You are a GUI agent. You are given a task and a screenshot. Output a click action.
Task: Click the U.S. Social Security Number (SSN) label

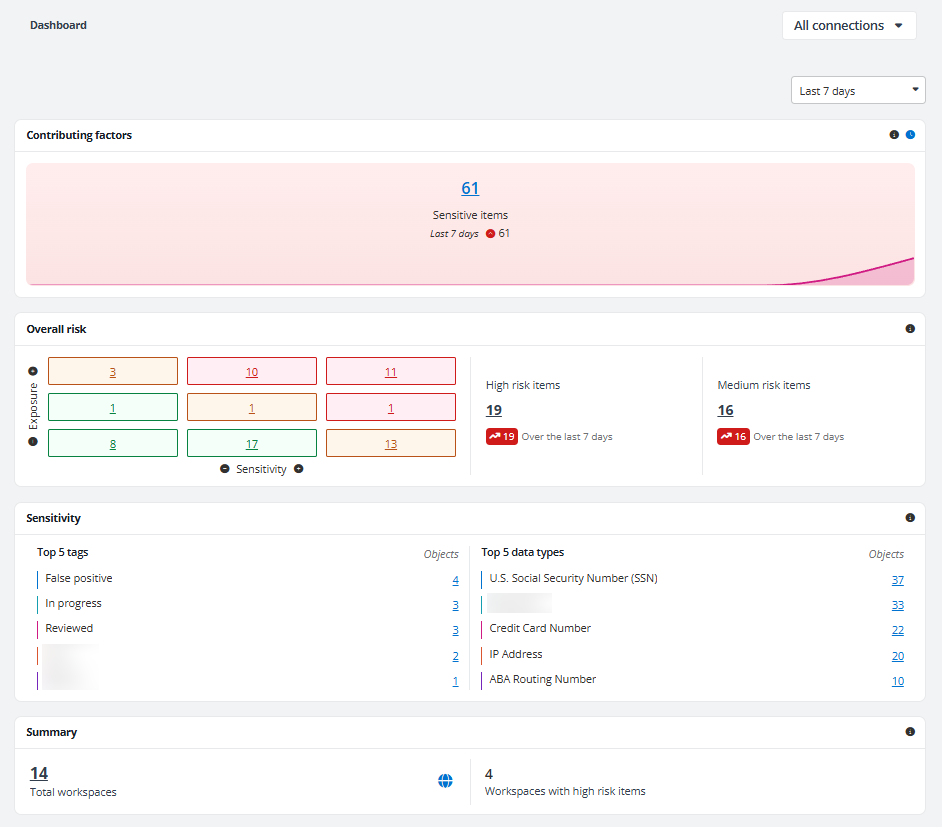[573, 578]
